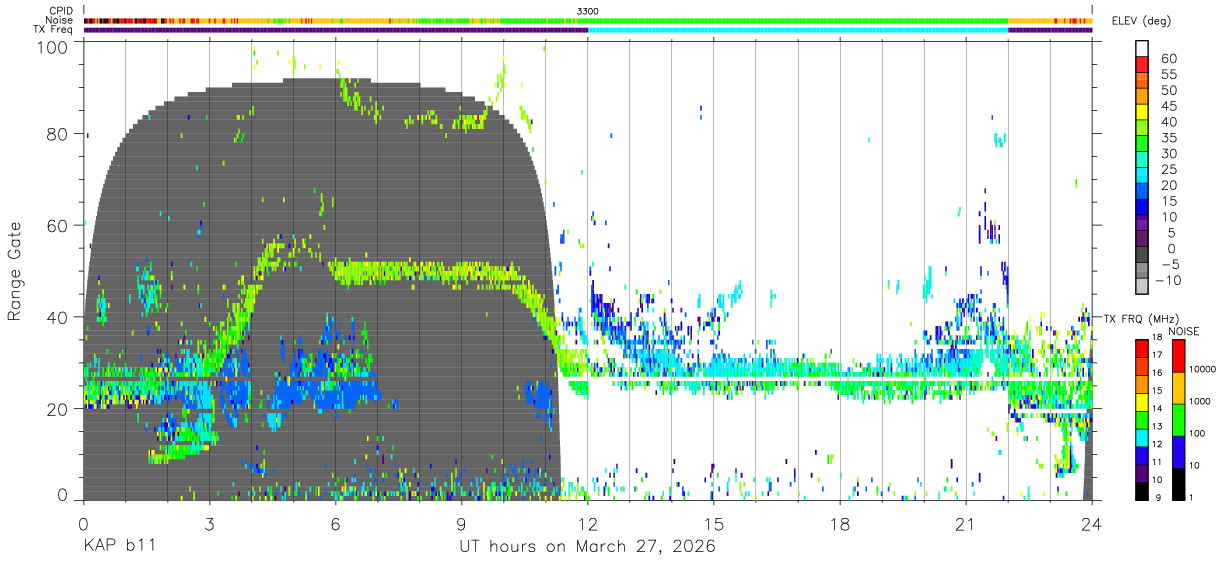
Task: Click the x-axis hour tick '15'
Action: (714, 523)
